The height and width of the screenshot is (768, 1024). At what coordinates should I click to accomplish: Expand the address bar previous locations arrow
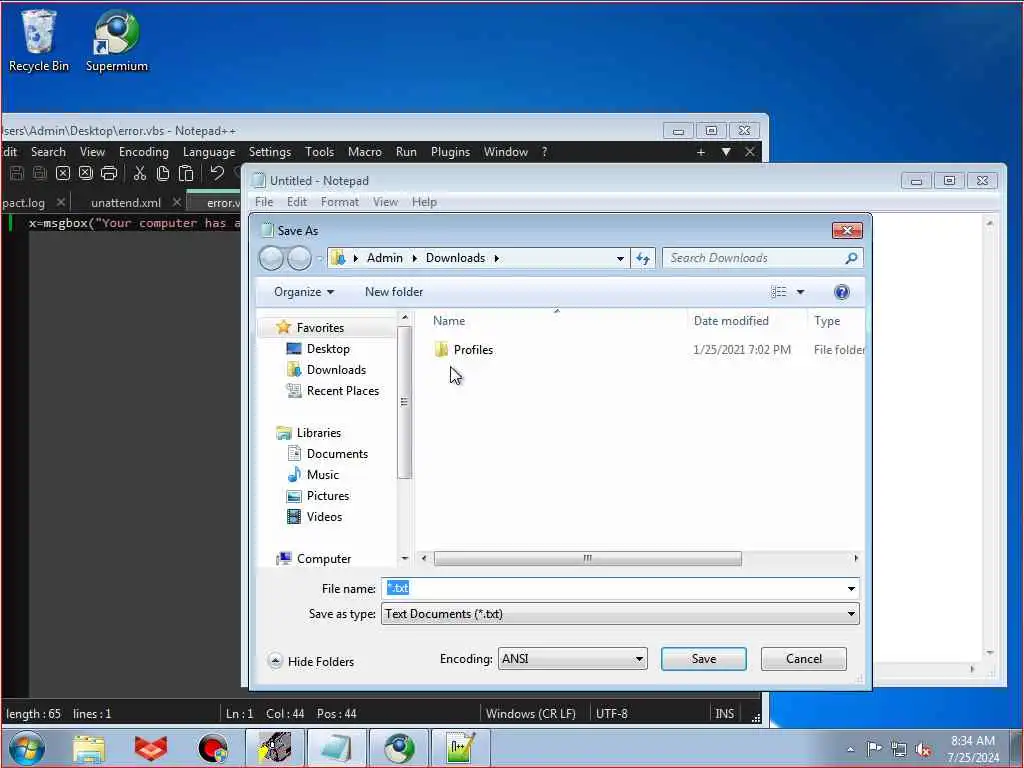click(620, 259)
